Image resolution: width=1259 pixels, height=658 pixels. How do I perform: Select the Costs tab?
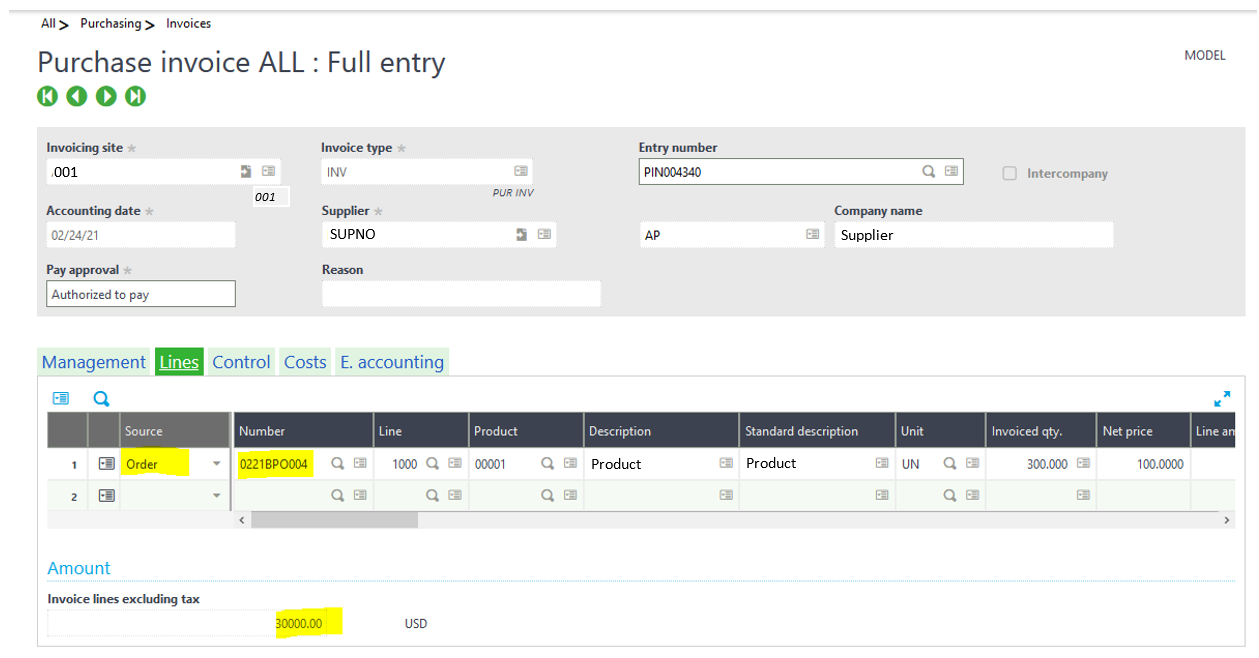click(x=305, y=362)
